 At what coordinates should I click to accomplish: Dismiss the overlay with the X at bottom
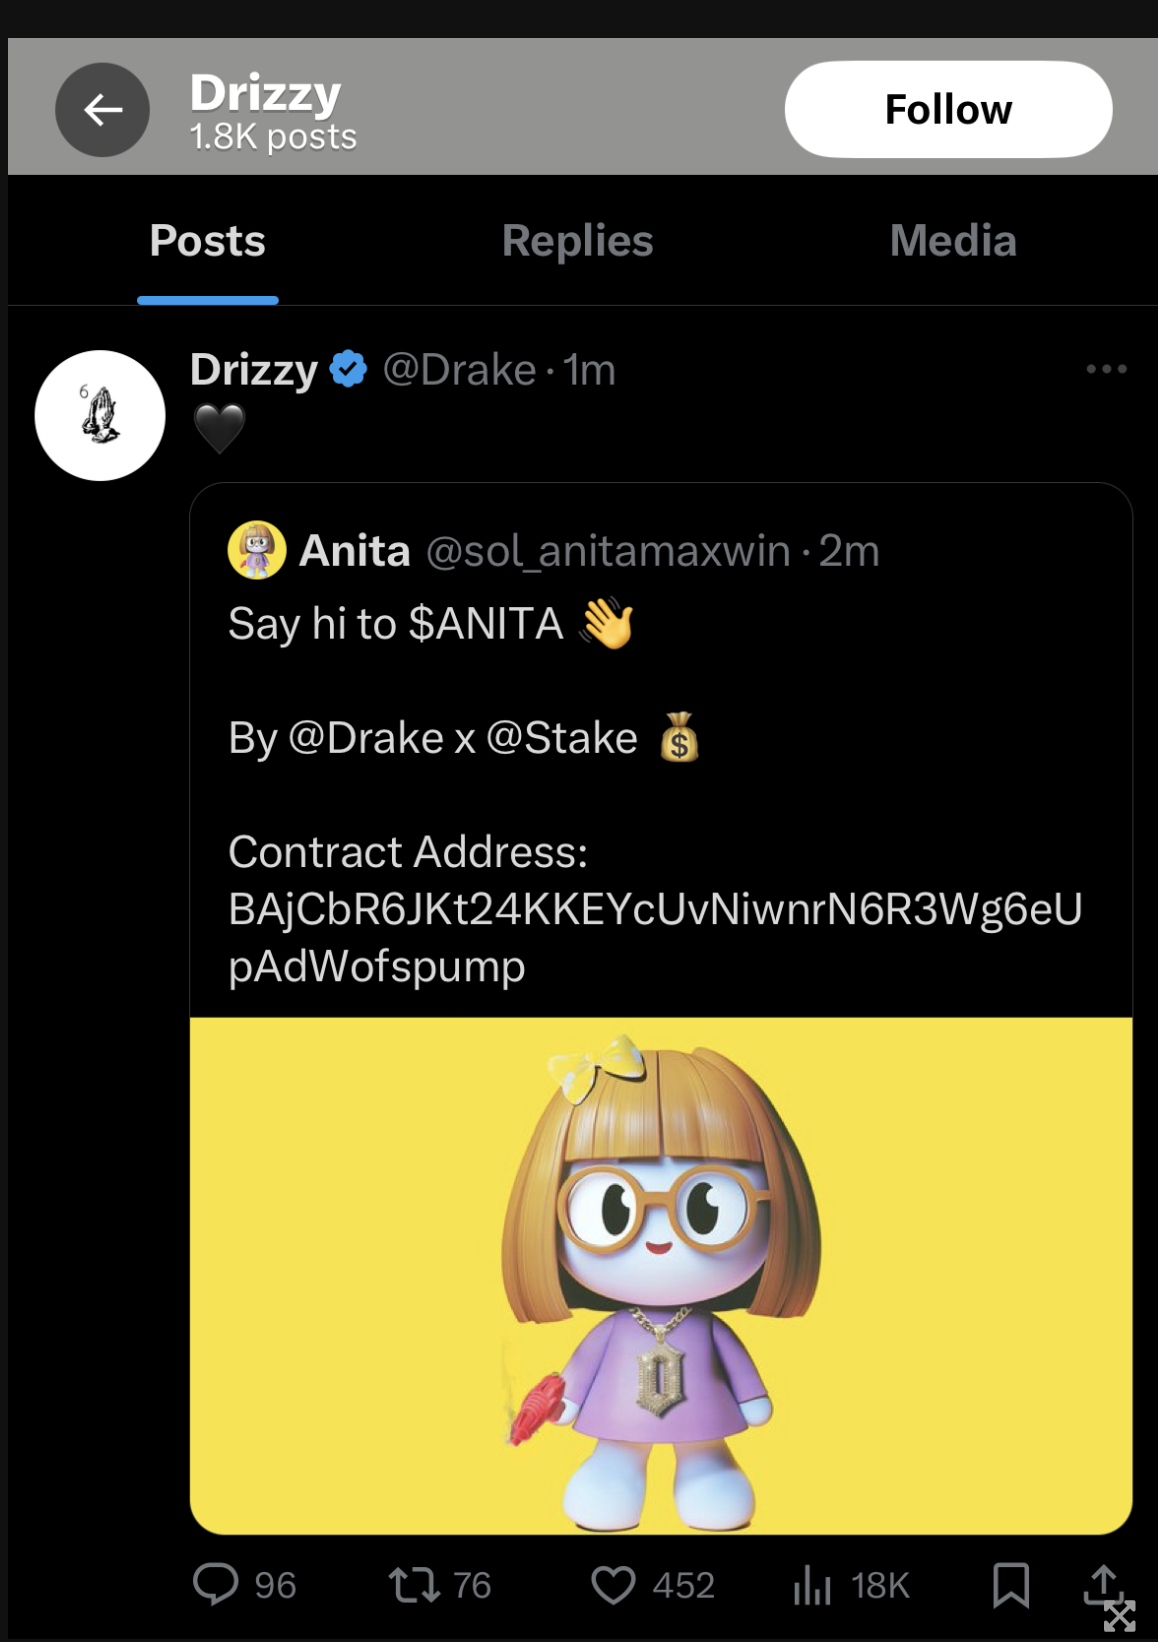point(1121,1617)
